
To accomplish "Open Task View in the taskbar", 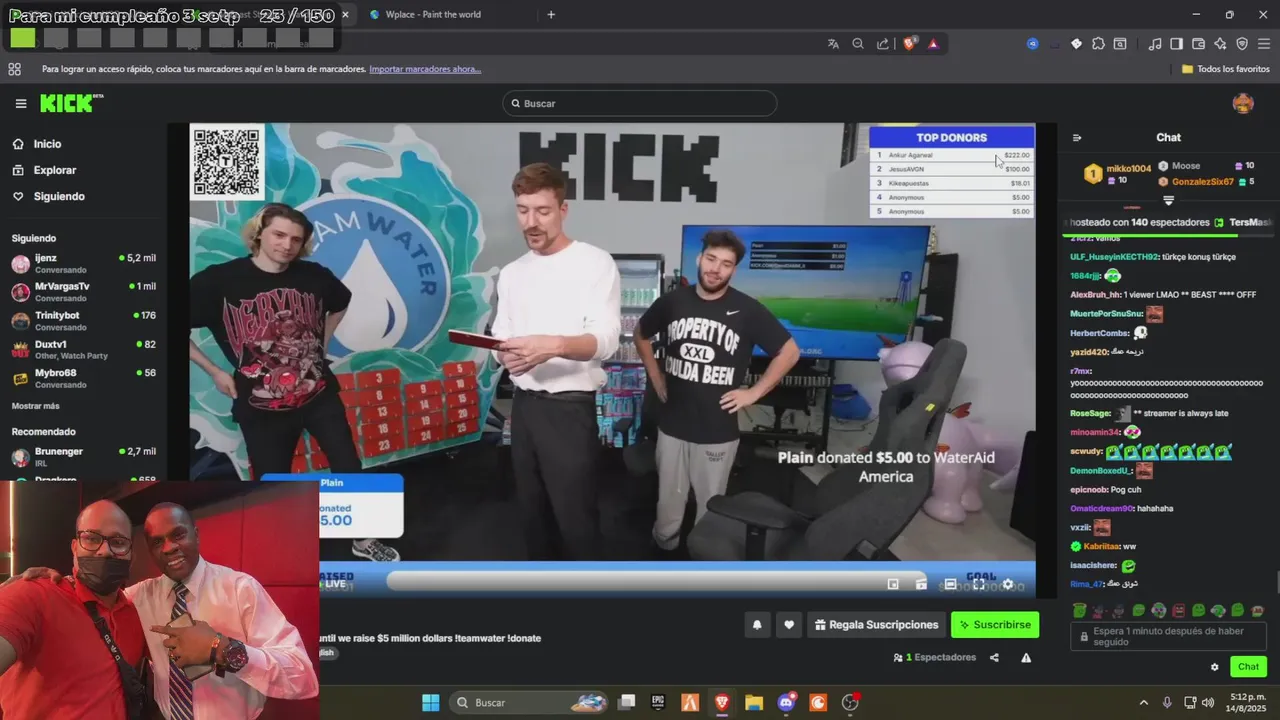I will (x=626, y=703).
